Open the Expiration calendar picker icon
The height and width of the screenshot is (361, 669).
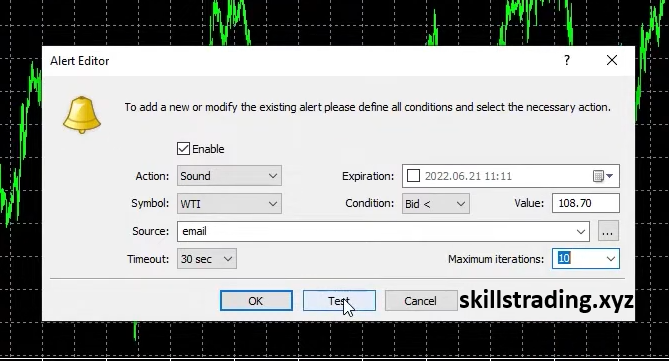(x=603, y=176)
